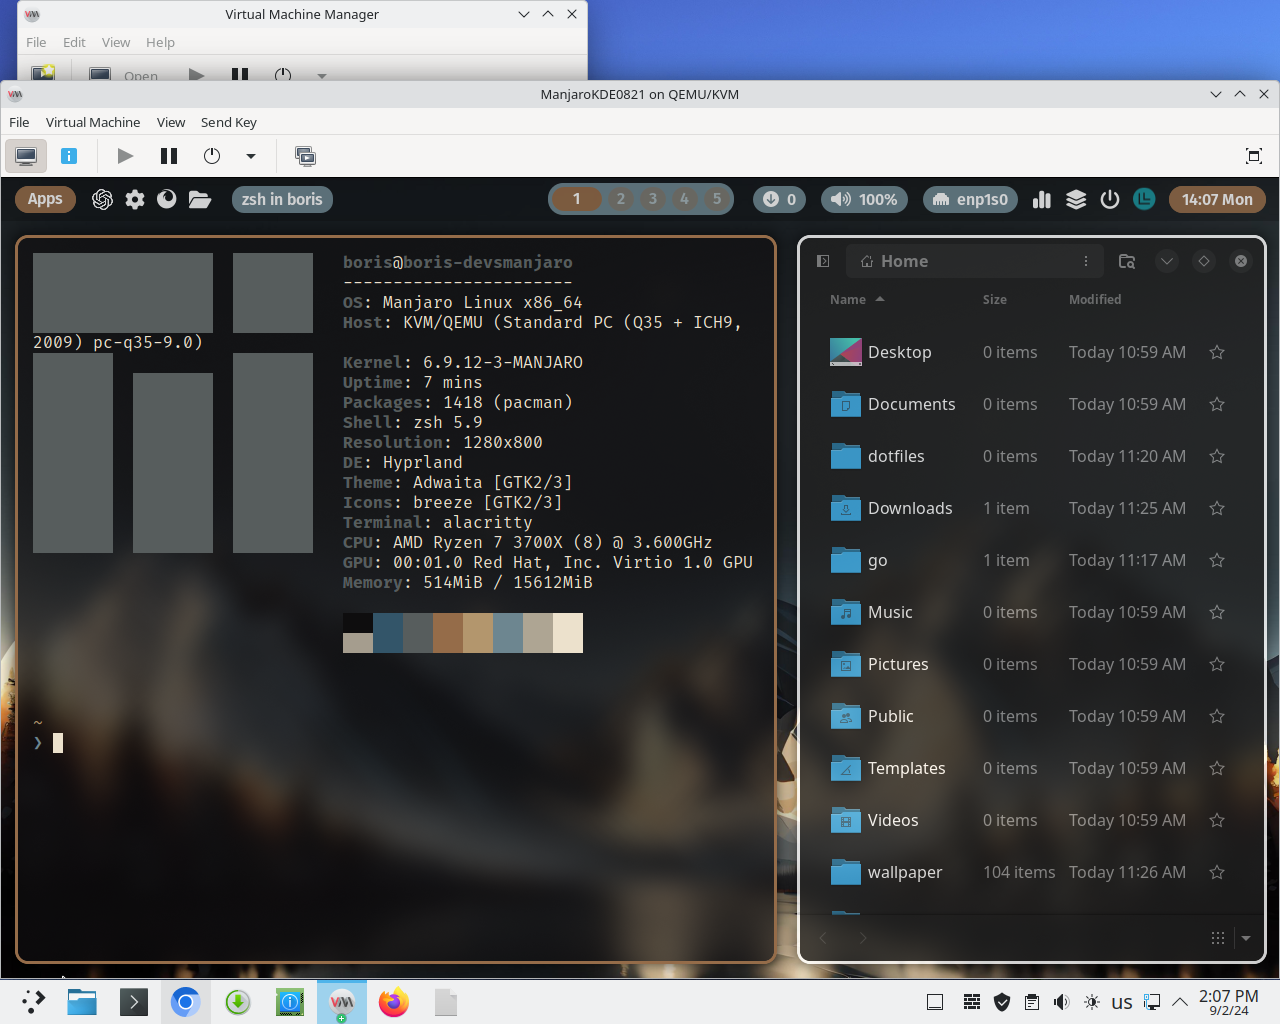Open the File menu of the VM viewer
1280x1024 pixels.
(19, 122)
